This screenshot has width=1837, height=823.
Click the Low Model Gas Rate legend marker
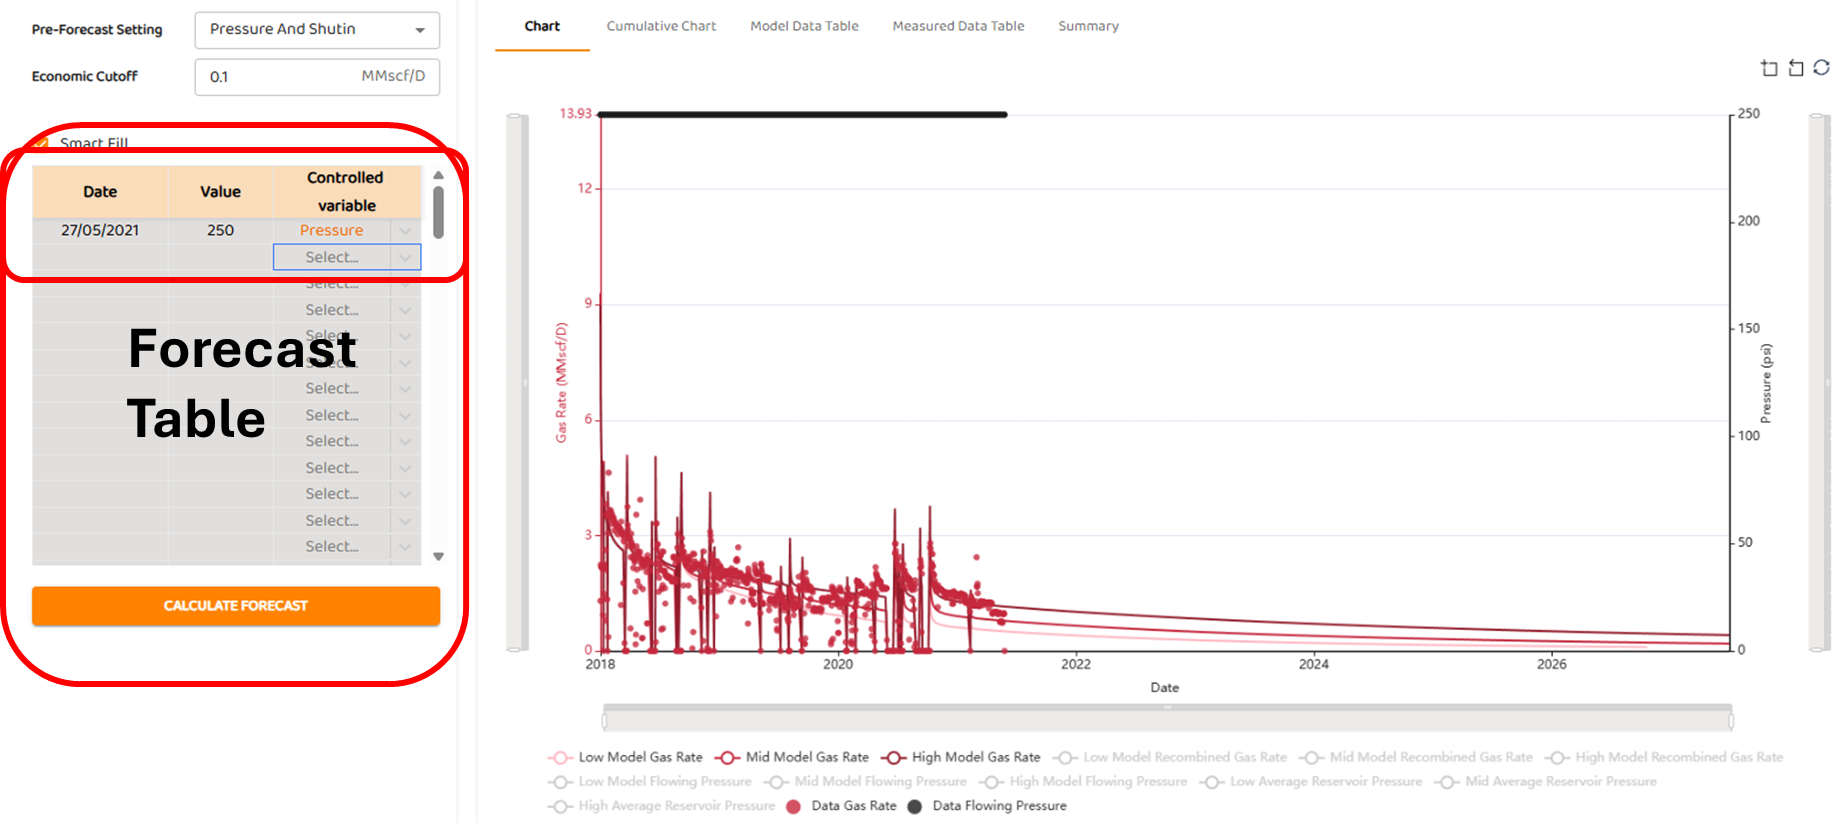(560, 758)
